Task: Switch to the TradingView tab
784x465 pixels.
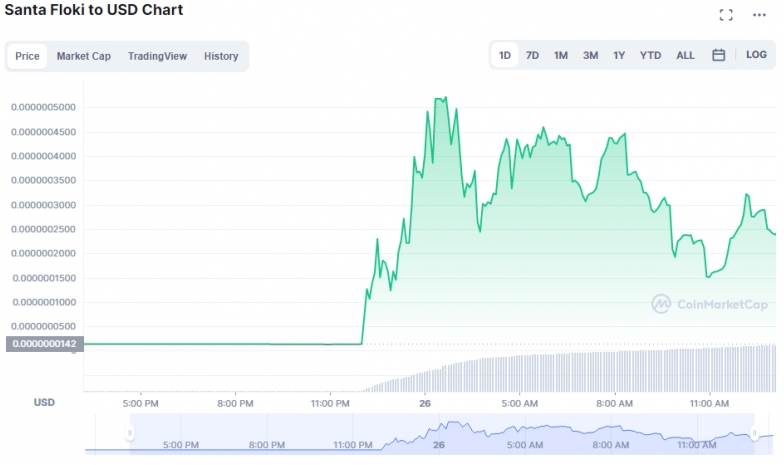Action: tap(157, 56)
